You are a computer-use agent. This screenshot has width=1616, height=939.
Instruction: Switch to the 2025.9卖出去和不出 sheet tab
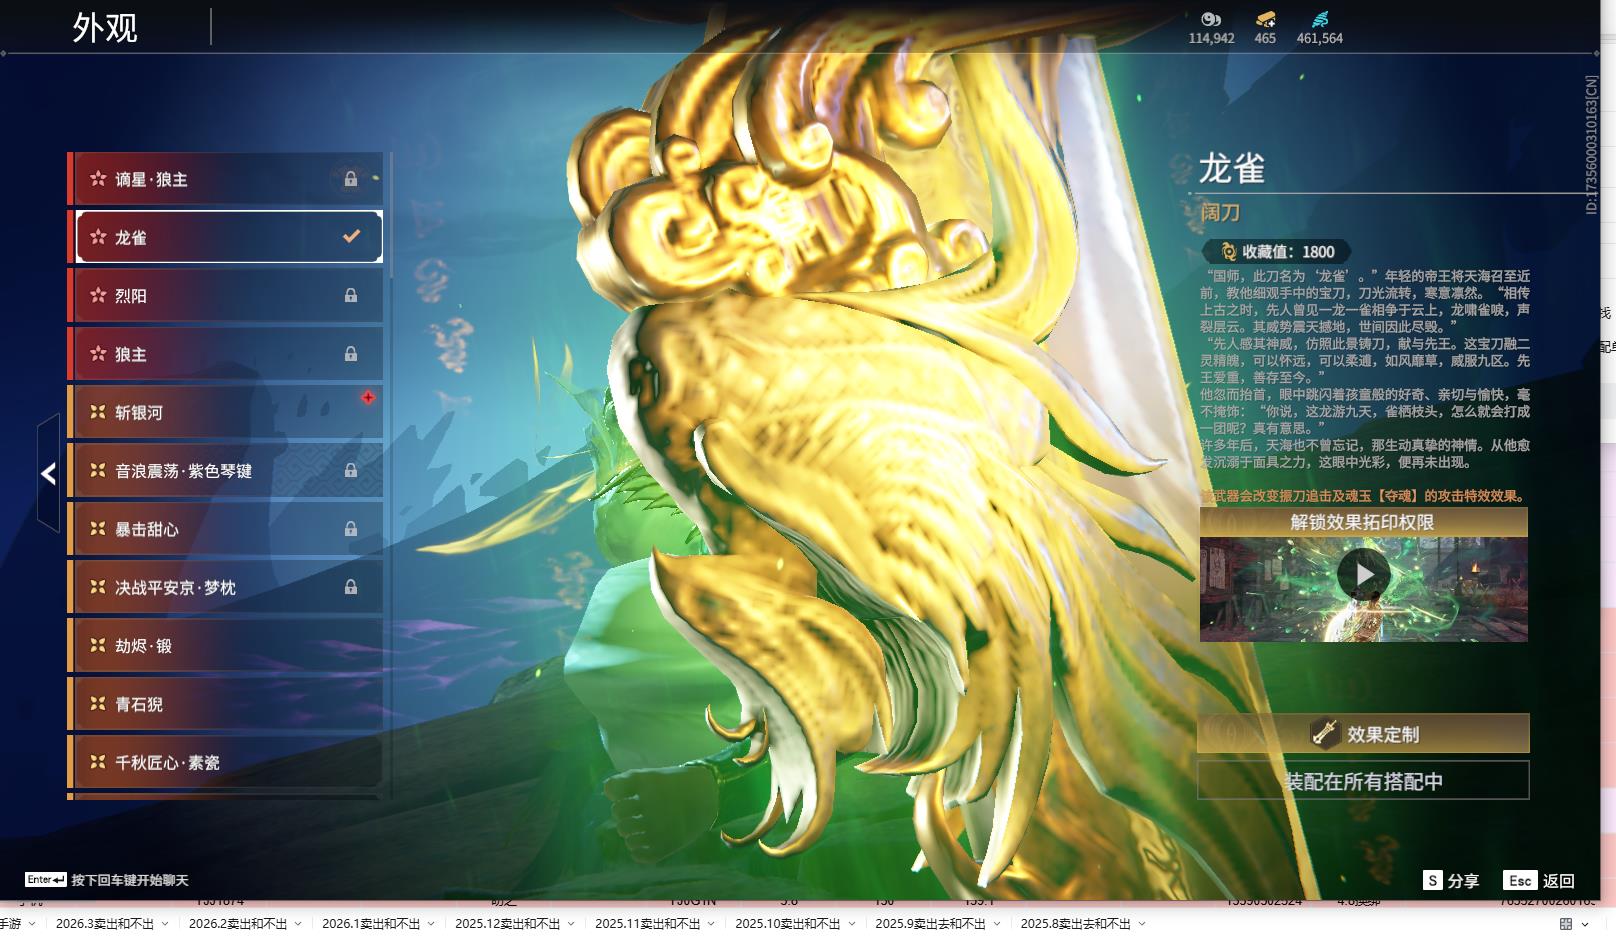[931, 924]
